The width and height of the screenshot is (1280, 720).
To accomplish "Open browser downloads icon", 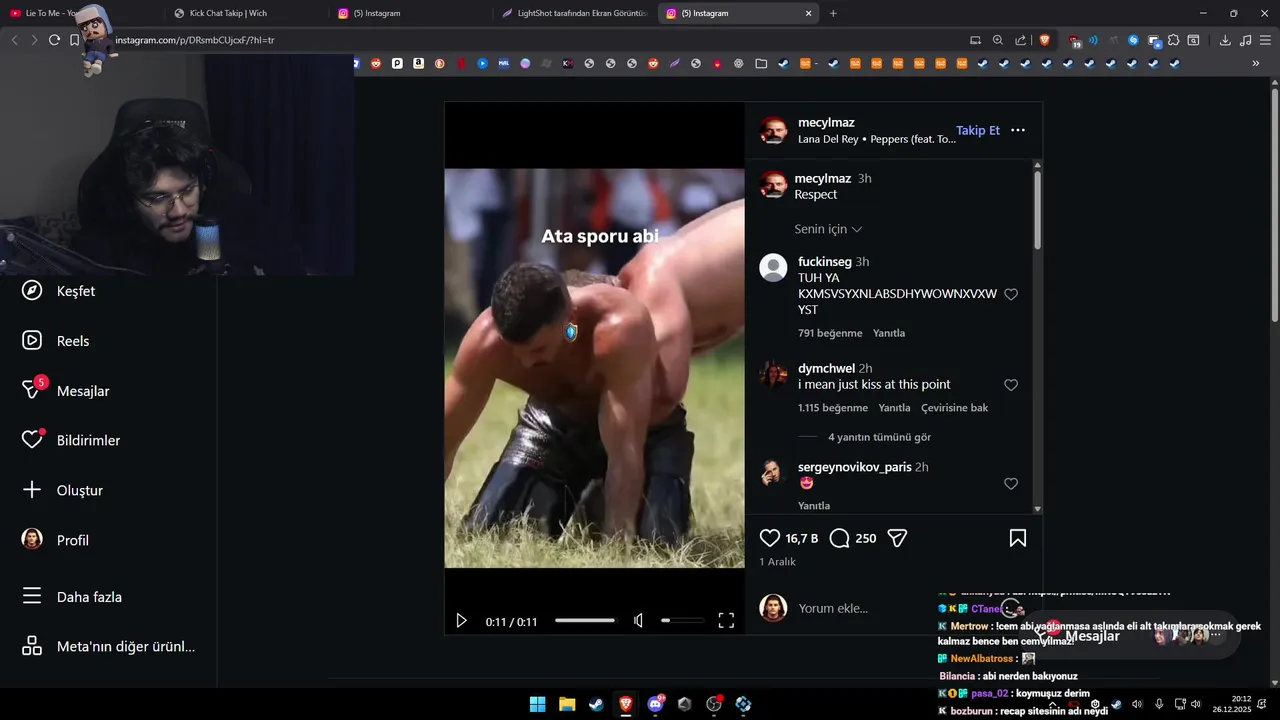I will pyautogui.click(x=1225, y=40).
